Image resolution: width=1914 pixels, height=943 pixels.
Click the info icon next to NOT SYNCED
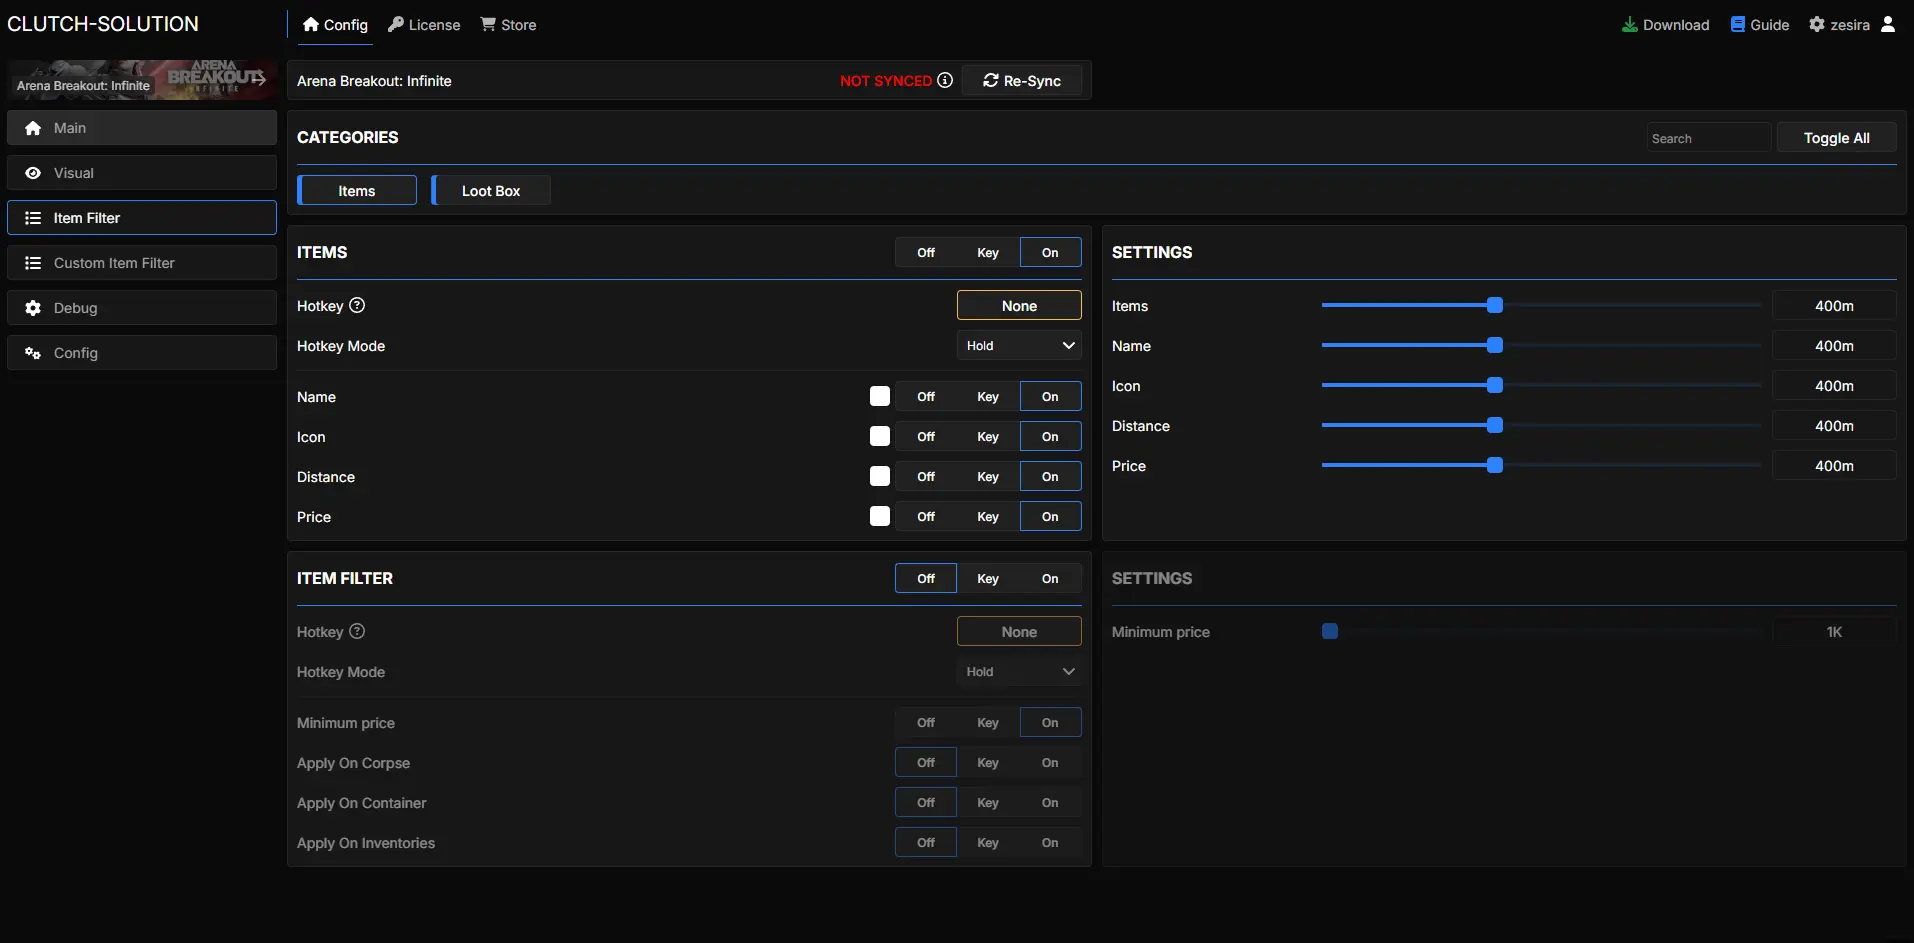click(944, 80)
